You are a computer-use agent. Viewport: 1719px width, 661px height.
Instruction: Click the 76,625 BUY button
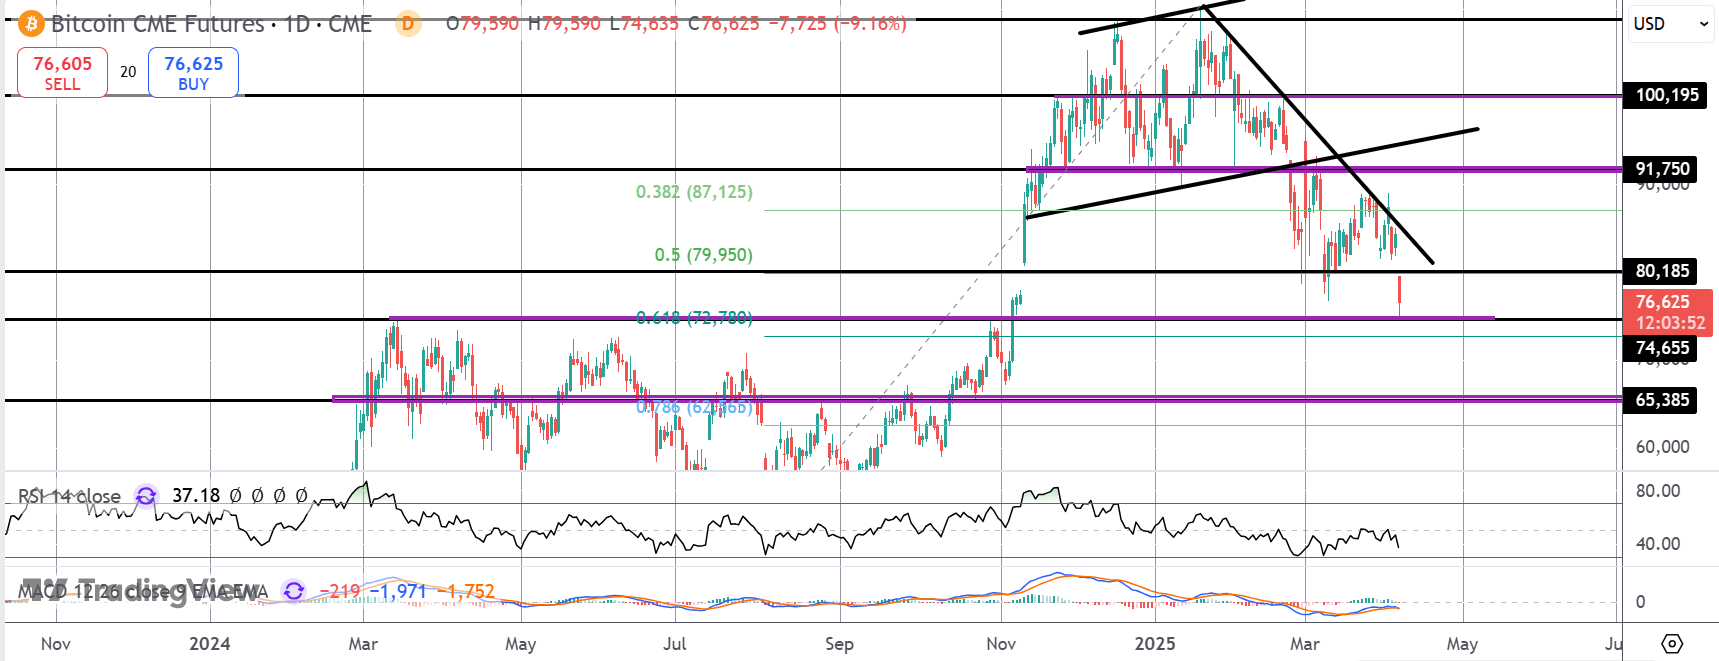[x=193, y=72]
